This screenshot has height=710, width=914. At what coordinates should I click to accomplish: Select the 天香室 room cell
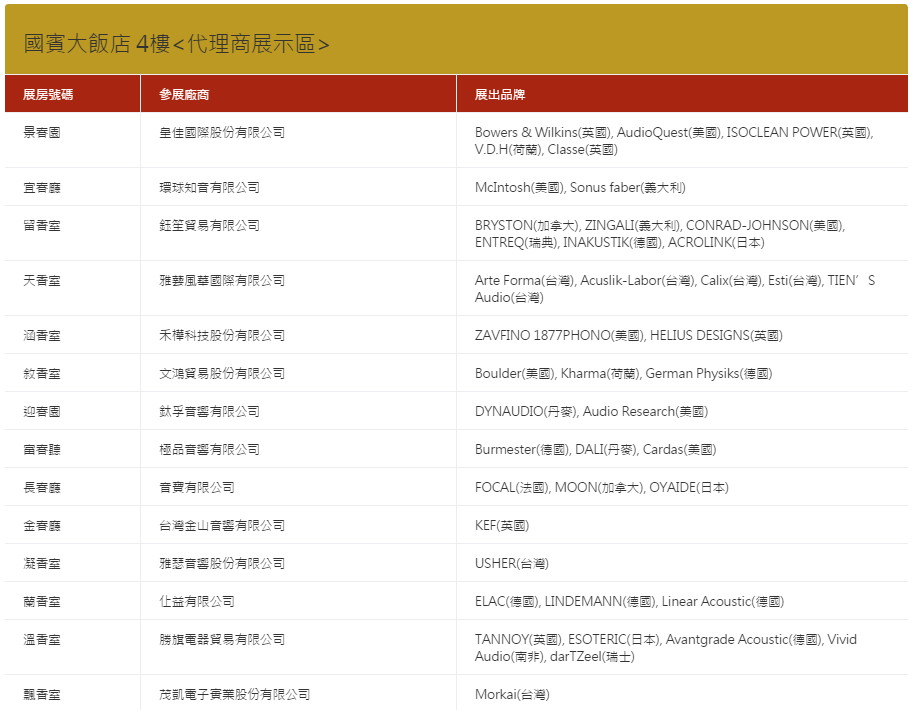click(72, 289)
